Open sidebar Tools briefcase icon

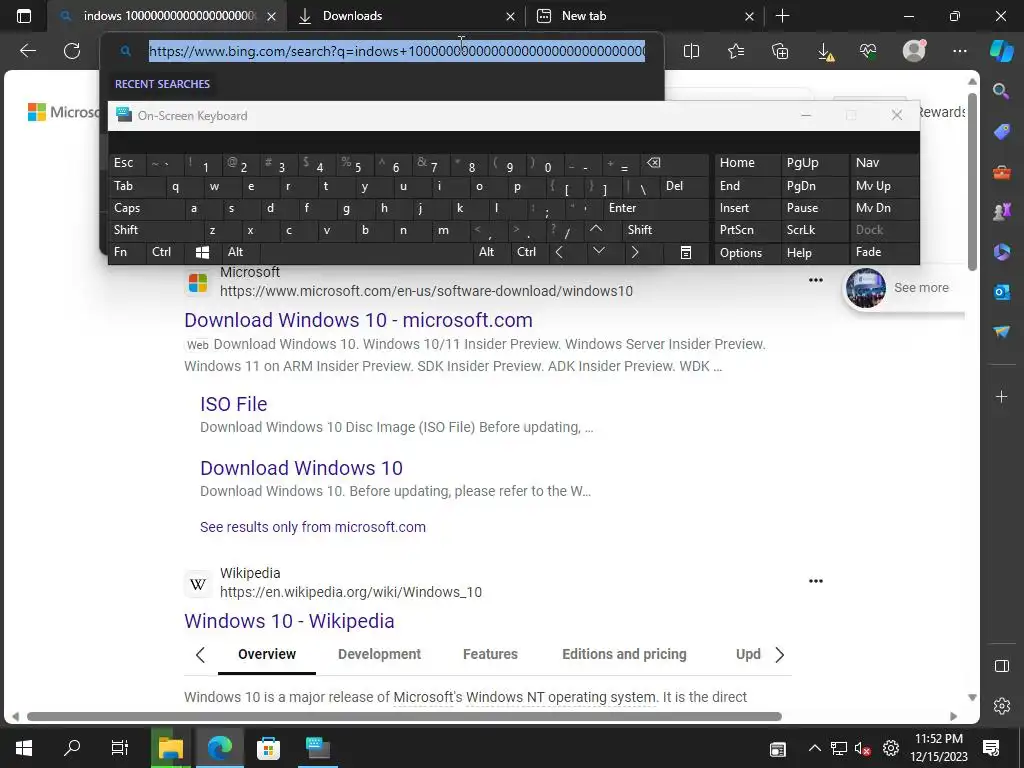(x=1002, y=172)
